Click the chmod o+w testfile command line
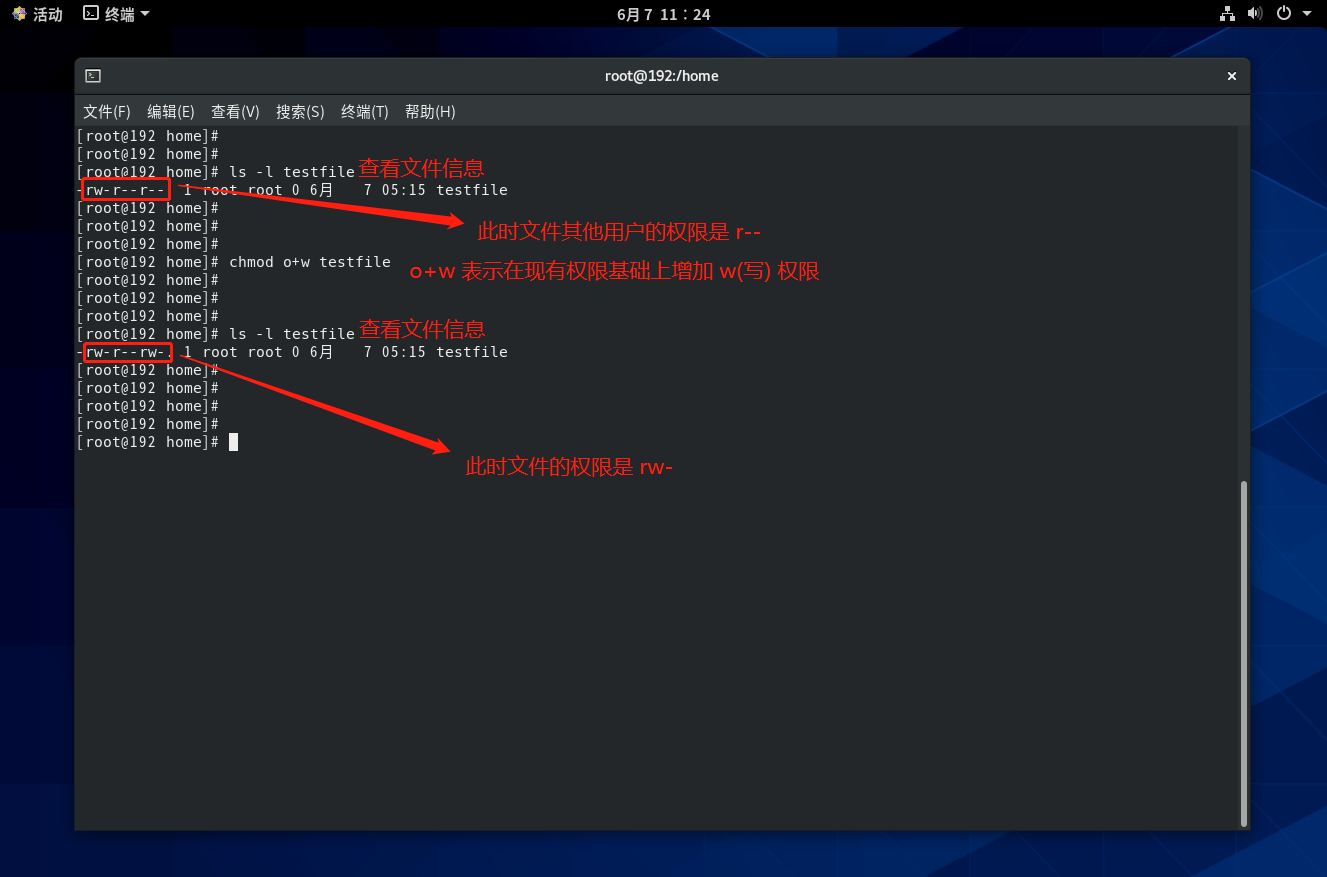This screenshot has height=877, width=1327. click(x=310, y=262)
